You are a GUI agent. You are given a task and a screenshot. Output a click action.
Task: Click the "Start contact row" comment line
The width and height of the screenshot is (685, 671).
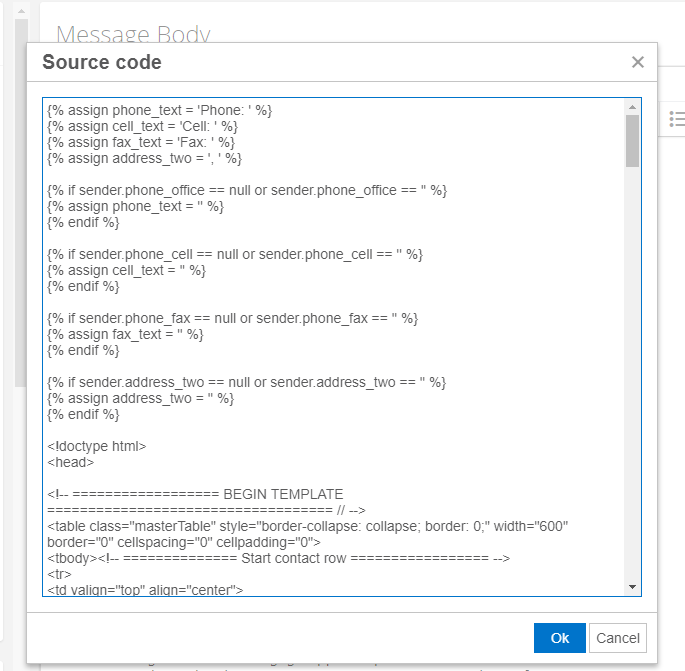[x=278, y=558]
